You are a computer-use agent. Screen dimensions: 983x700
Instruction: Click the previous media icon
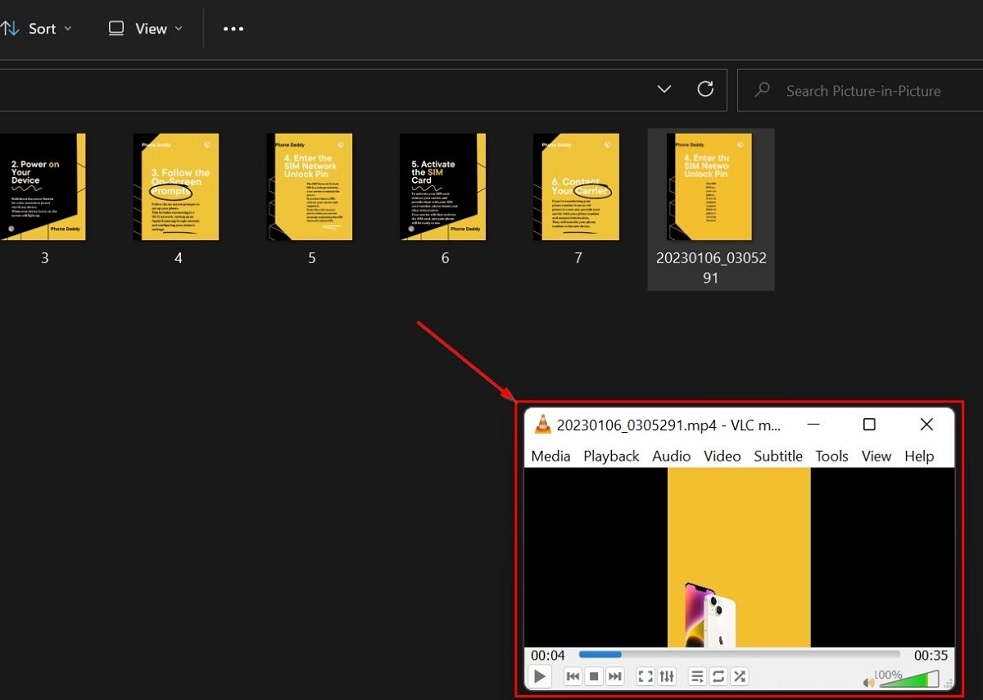point(572,676)
